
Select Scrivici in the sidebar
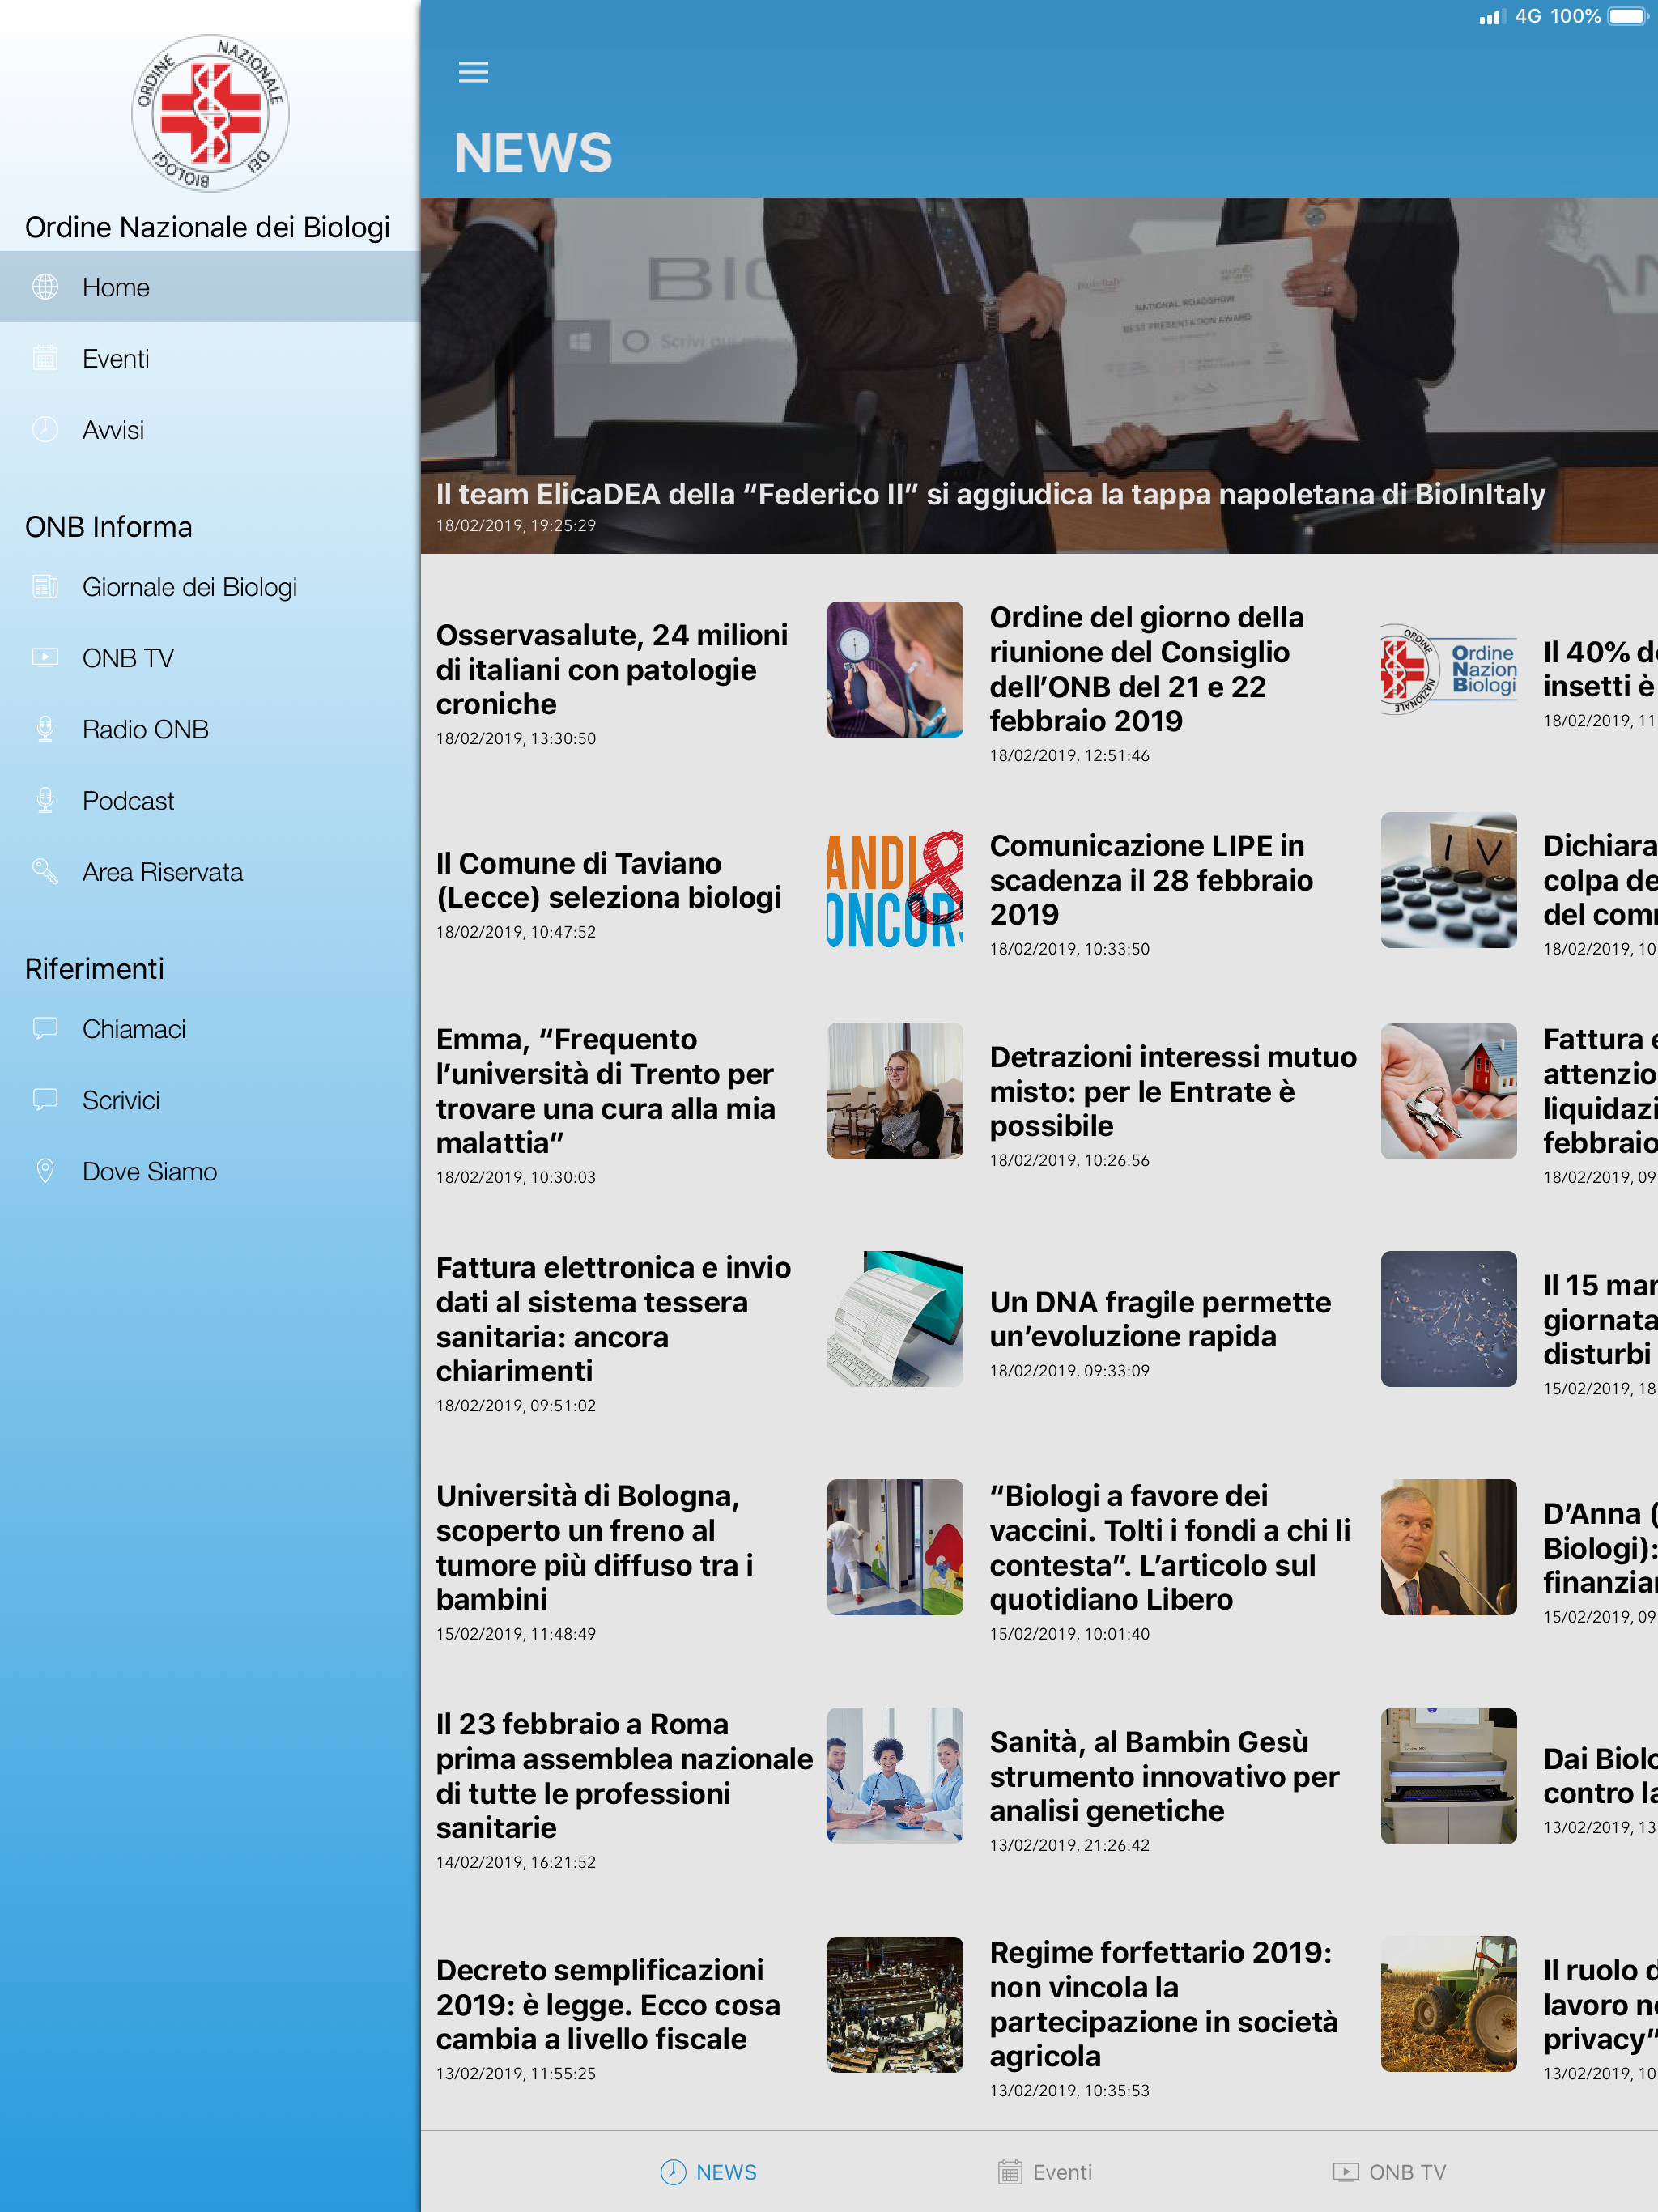point(121,1100)
